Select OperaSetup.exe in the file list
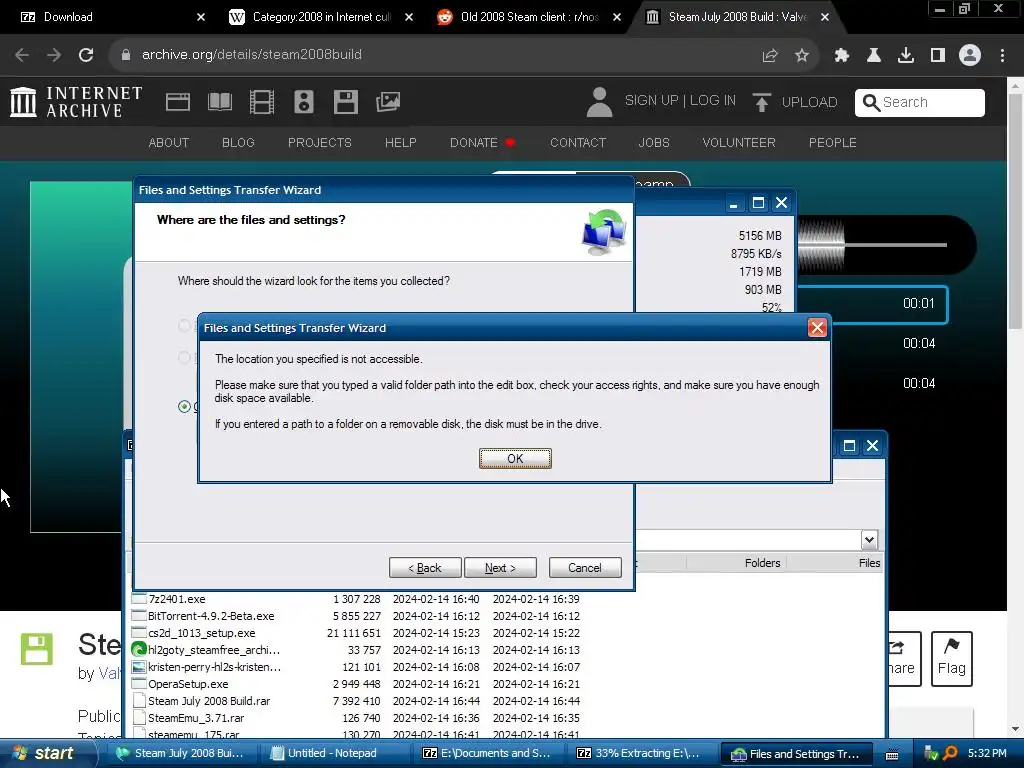The width and height of the screenshot is (1024, 768). (188, 684)
